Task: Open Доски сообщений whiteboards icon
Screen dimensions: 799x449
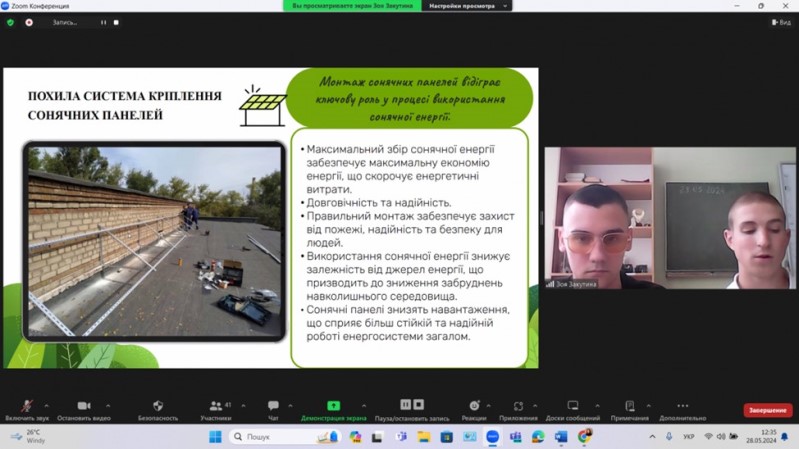Action: point(573,406)
